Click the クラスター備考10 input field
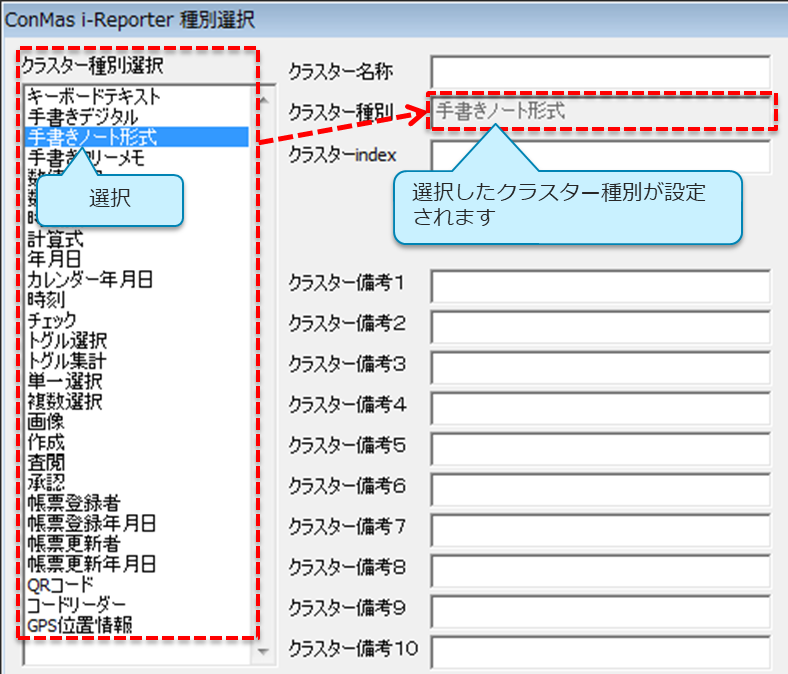 (x=600, y=652)
